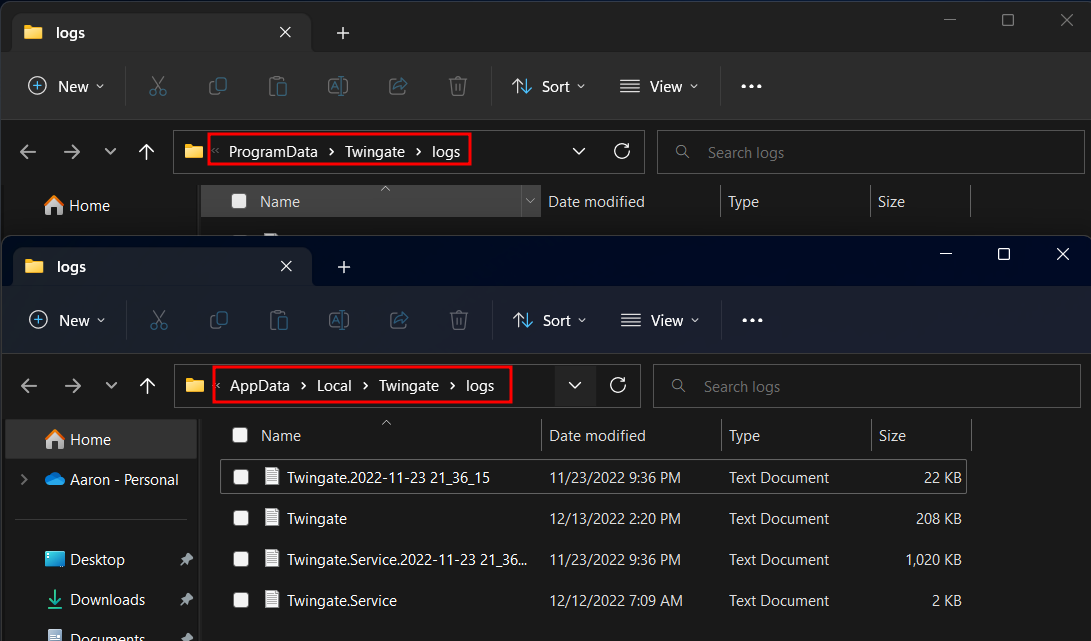
Task: Rename a file via the rename icon
Action: 338,320
